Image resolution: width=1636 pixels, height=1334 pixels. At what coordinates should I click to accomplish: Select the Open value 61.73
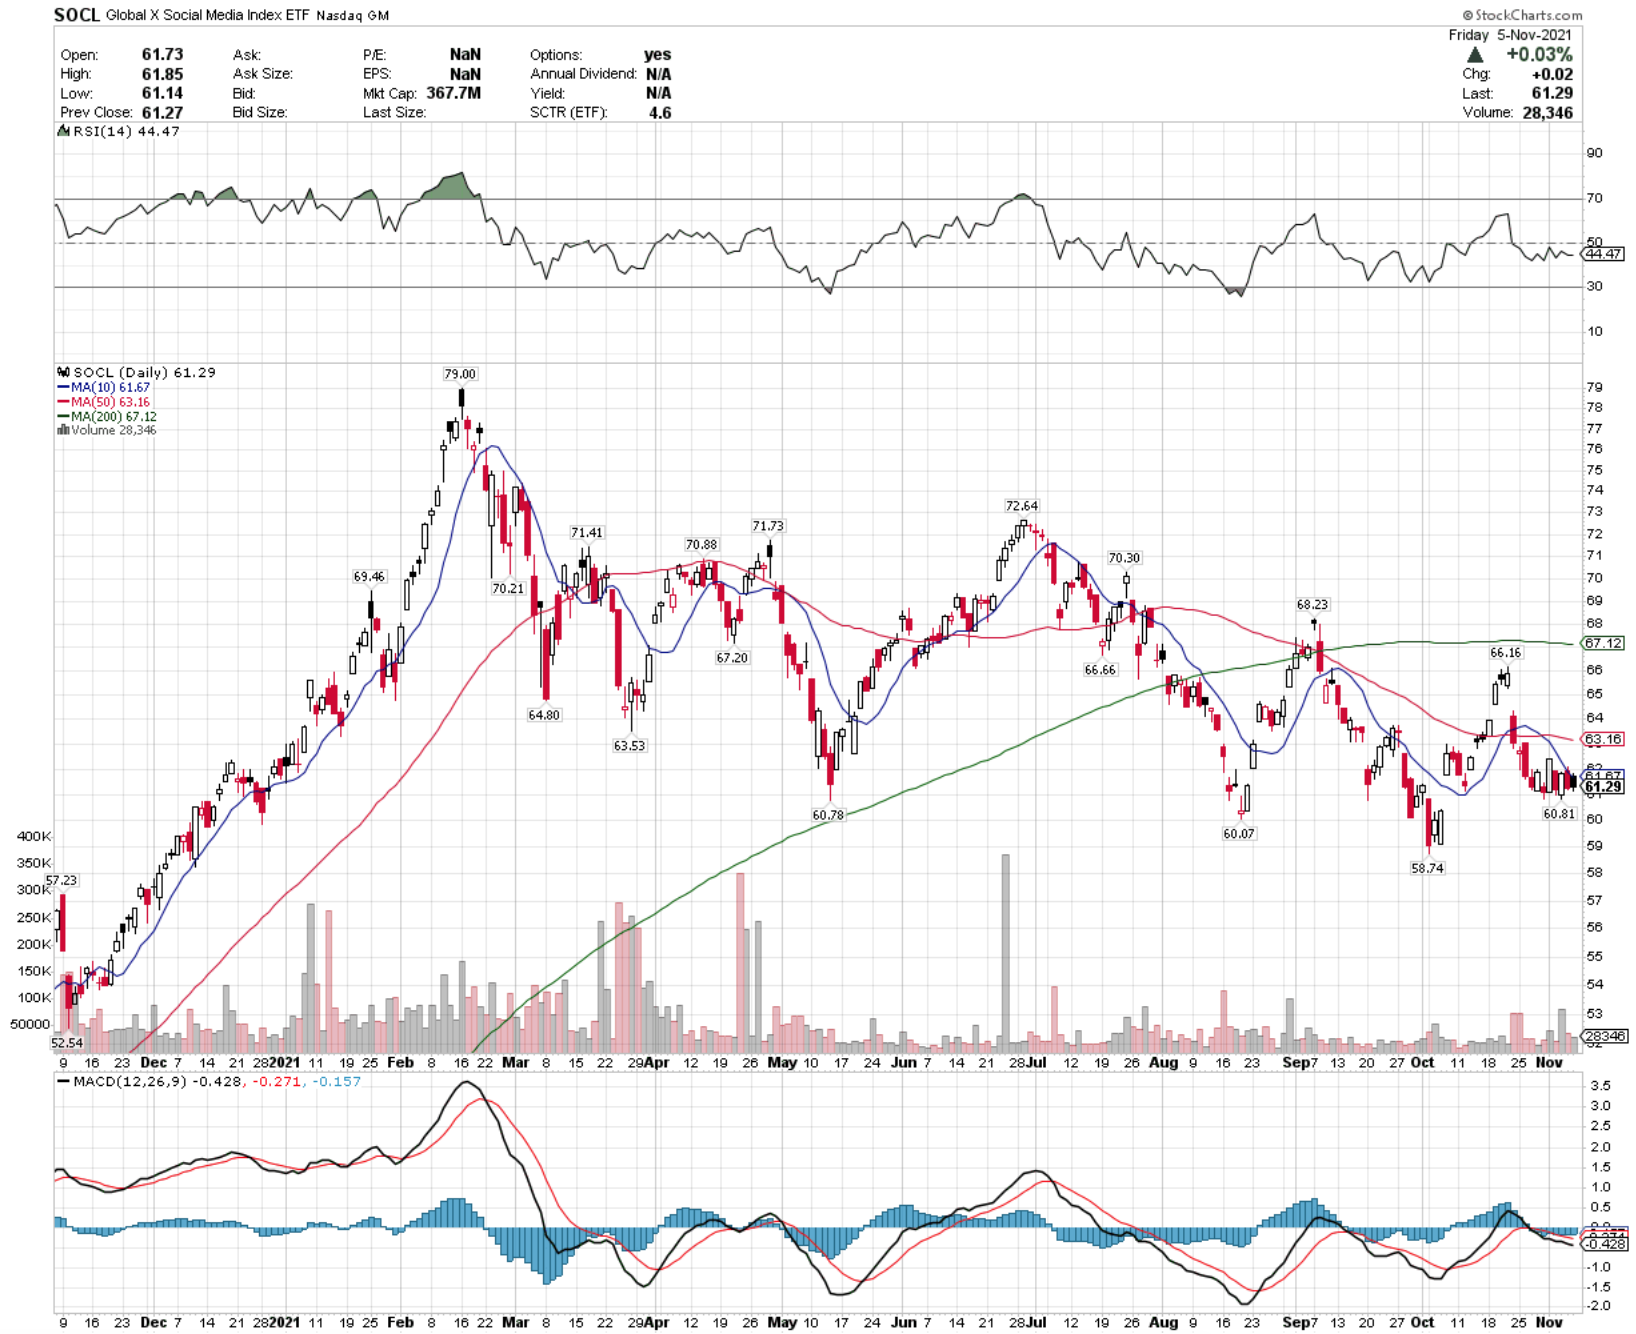click(162, 55)
